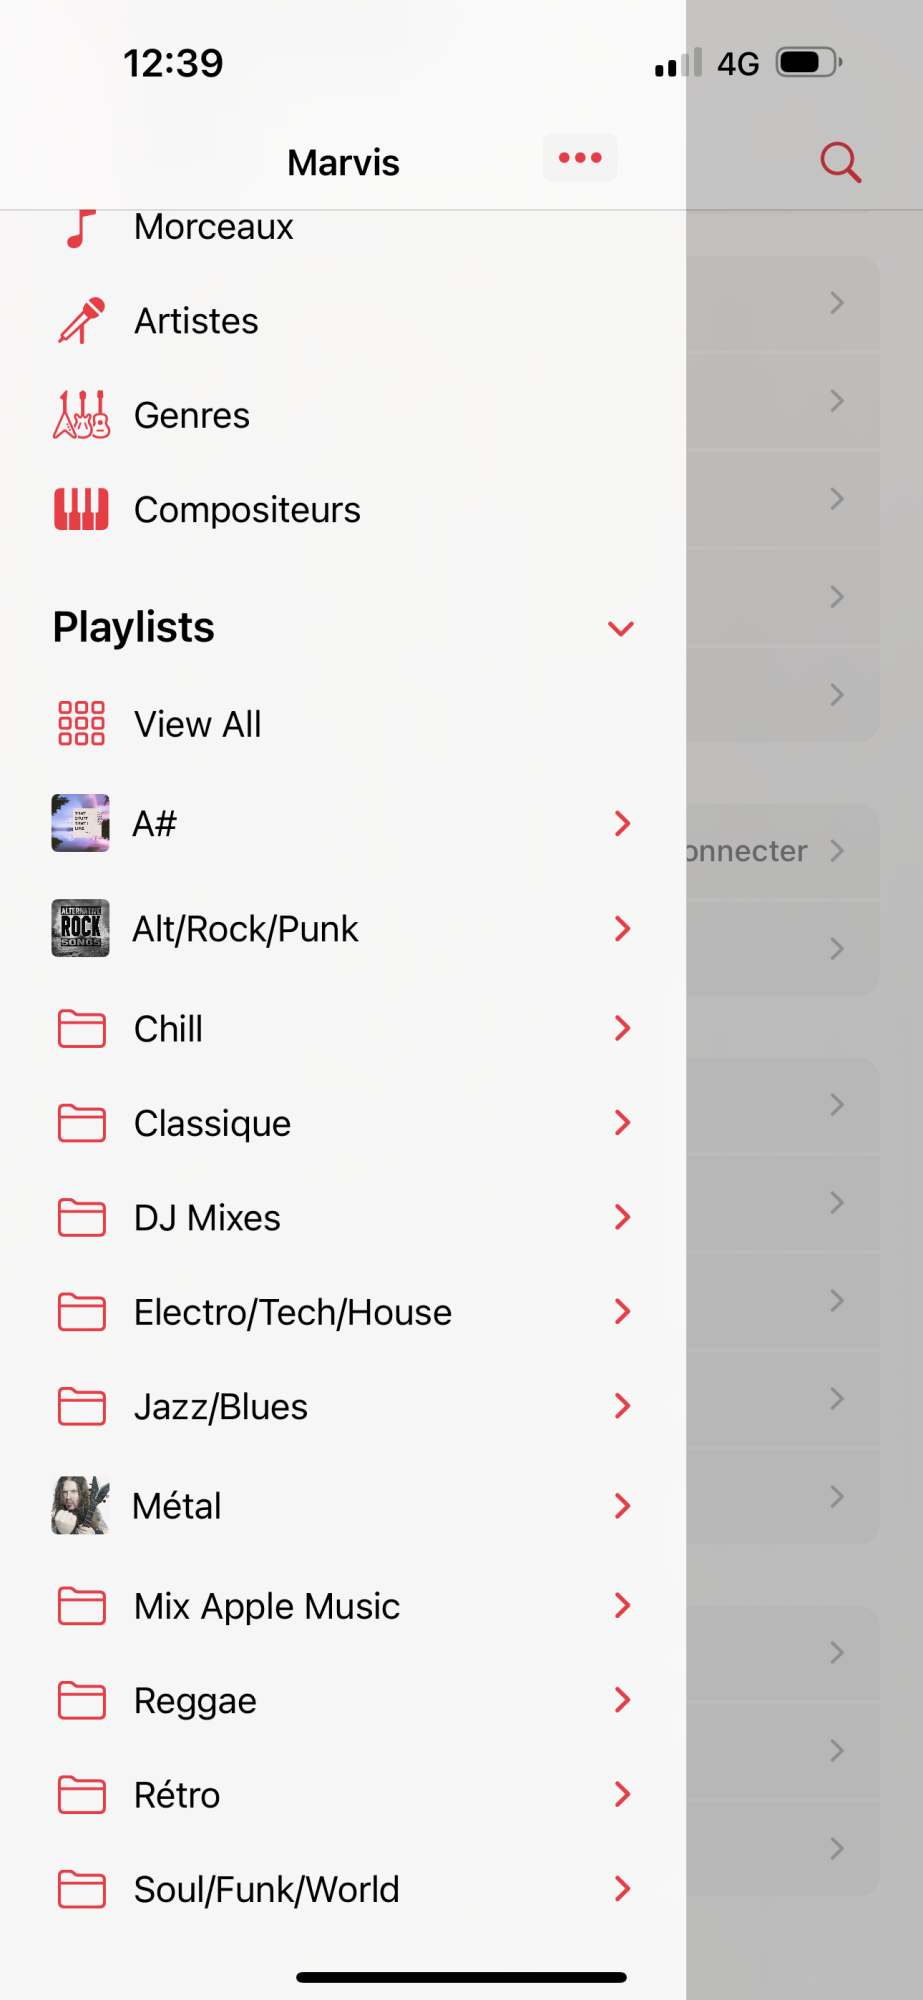Screen dimensions: 923x2000
Task: Tap the Métal playlist thumbnail
Action: (81, 1505)
